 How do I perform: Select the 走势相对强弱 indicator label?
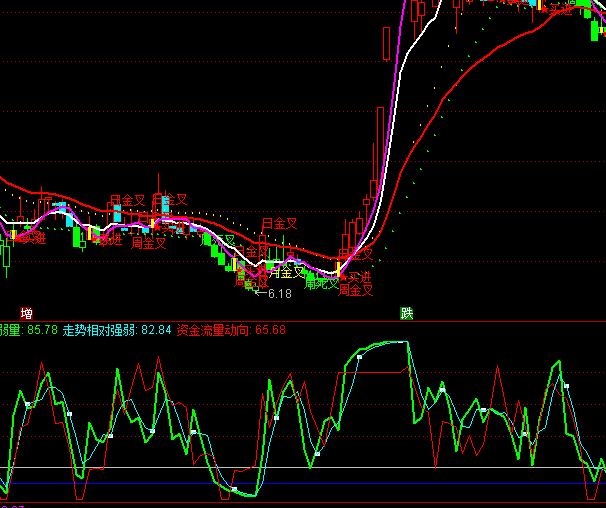101,330
